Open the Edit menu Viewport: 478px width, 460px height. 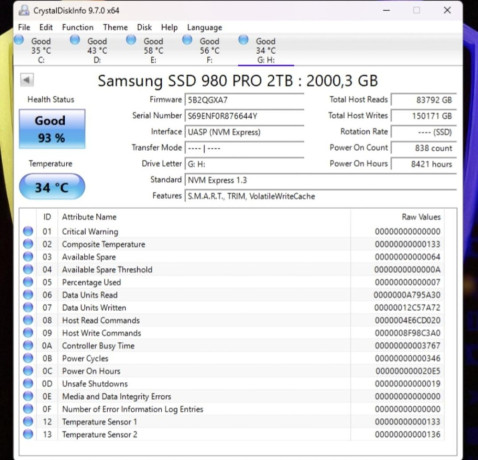[46, 27]
